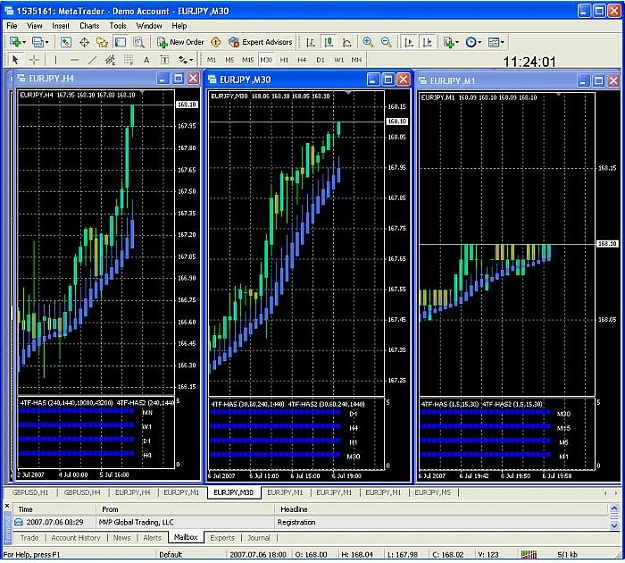Toggle Auto Scroll chart icon

pos(409,42)
